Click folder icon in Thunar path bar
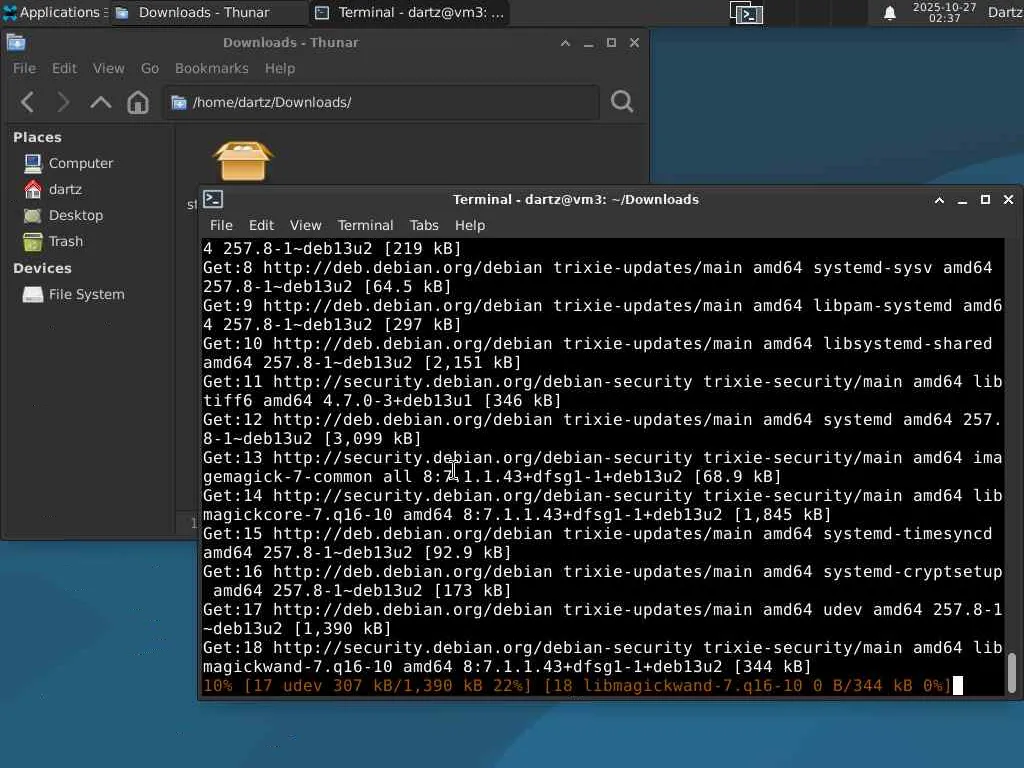 [179, 103]
